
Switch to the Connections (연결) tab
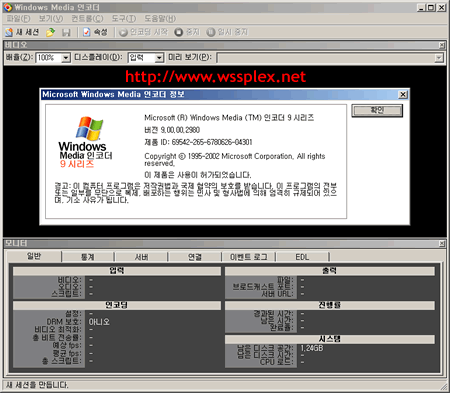[x=195, y=257]
